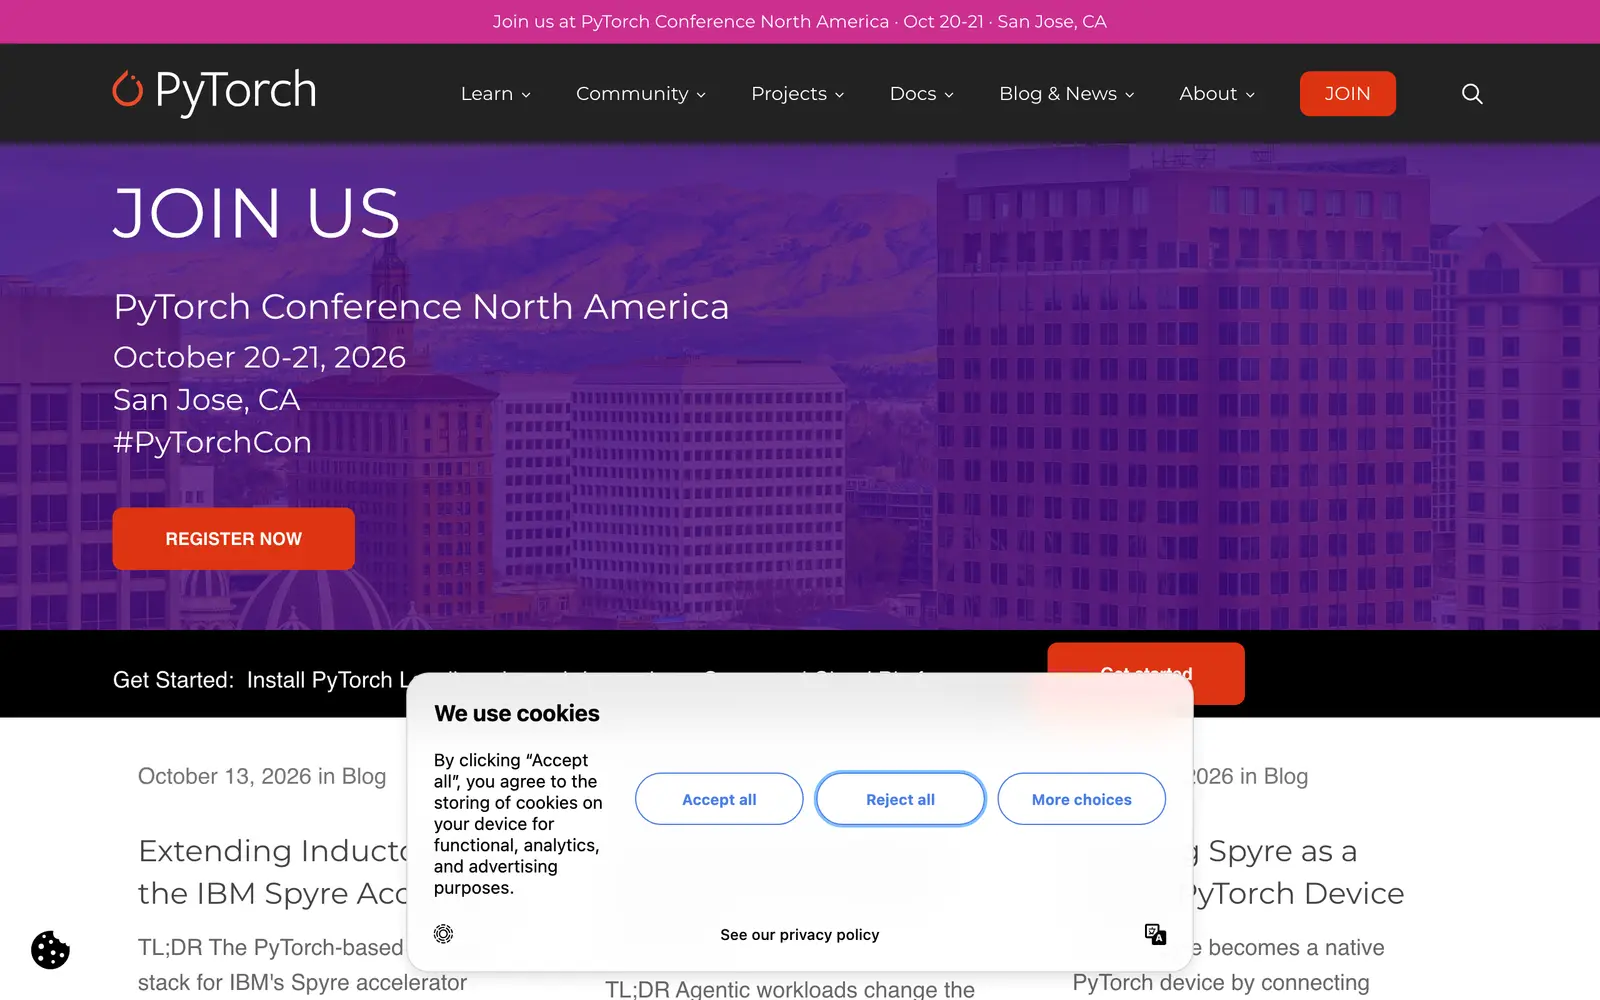The height and width of the screenshot is (1000, 1600).
Task: Click the October 13, 2026 in Blog label
Action: (262, 776)
